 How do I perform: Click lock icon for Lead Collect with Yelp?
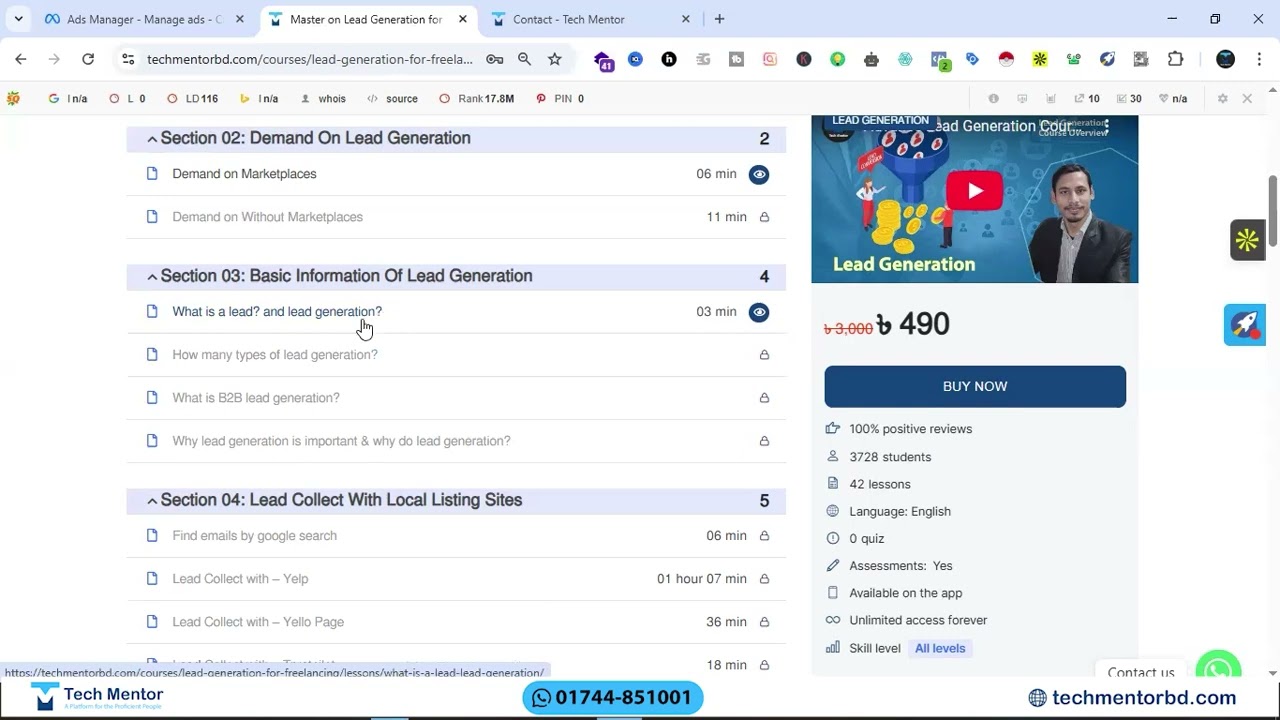coord(764,579)
